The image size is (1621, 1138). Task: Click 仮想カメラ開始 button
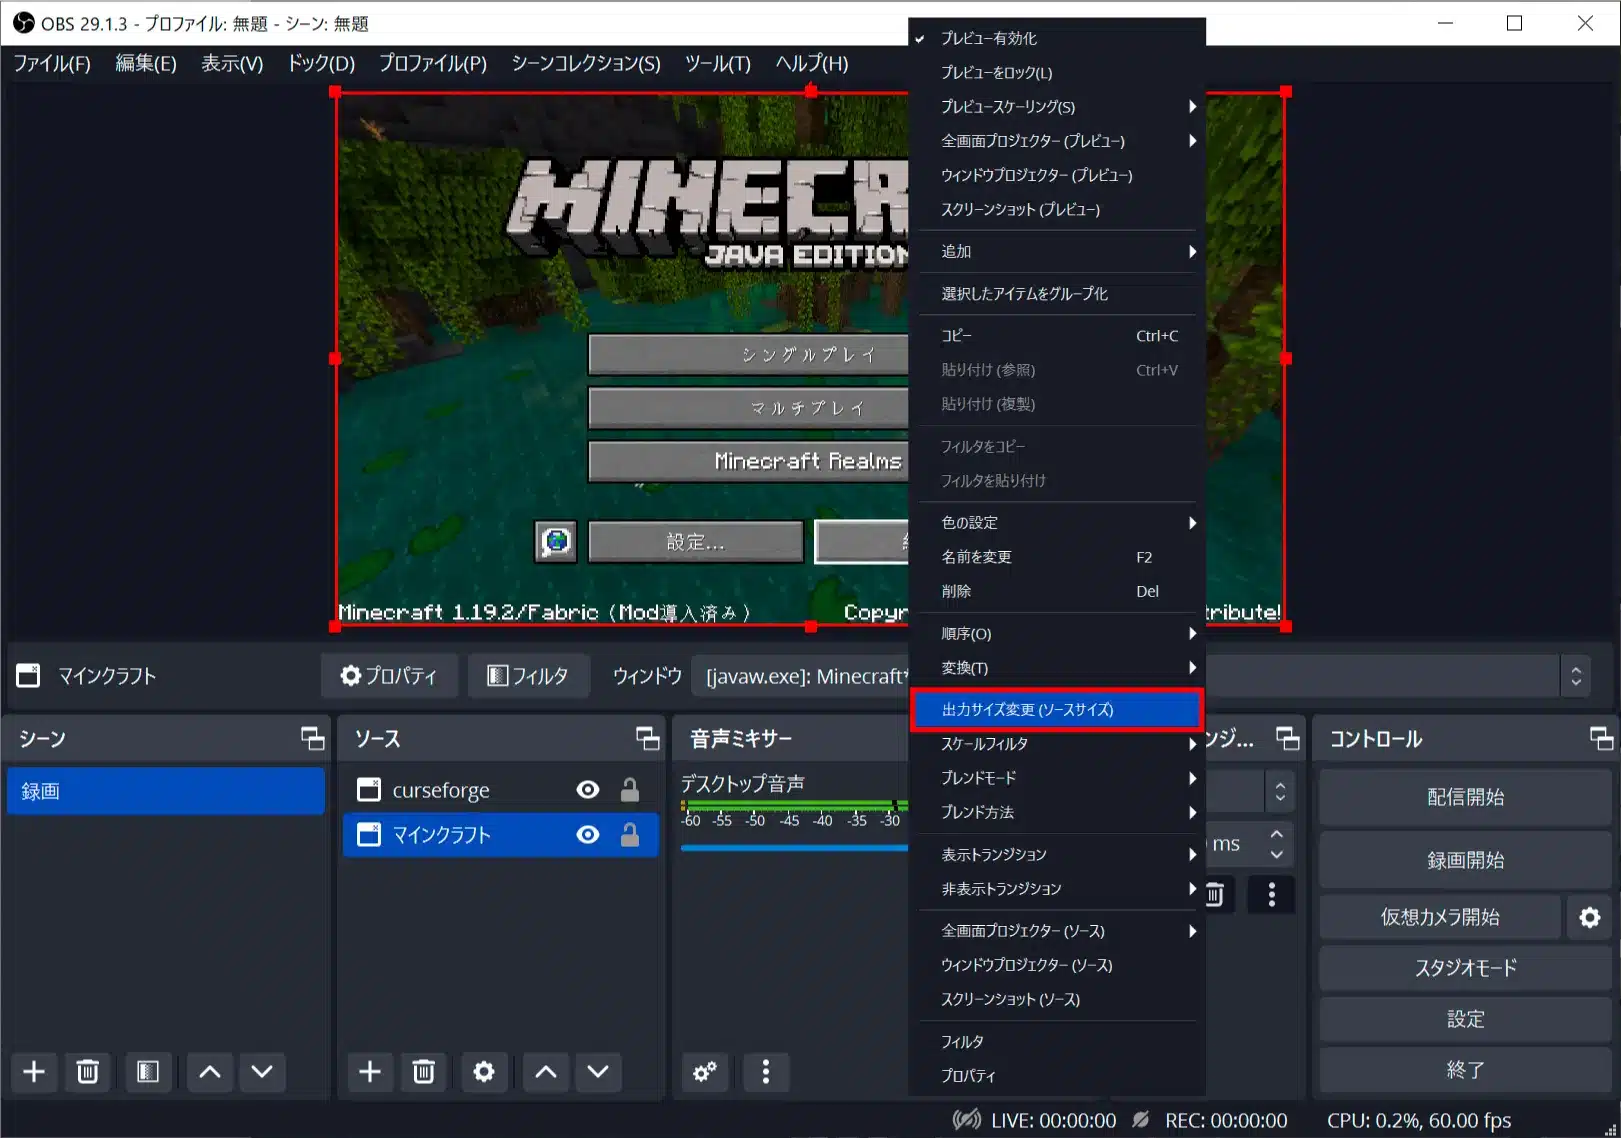[x=1440, y=917]
